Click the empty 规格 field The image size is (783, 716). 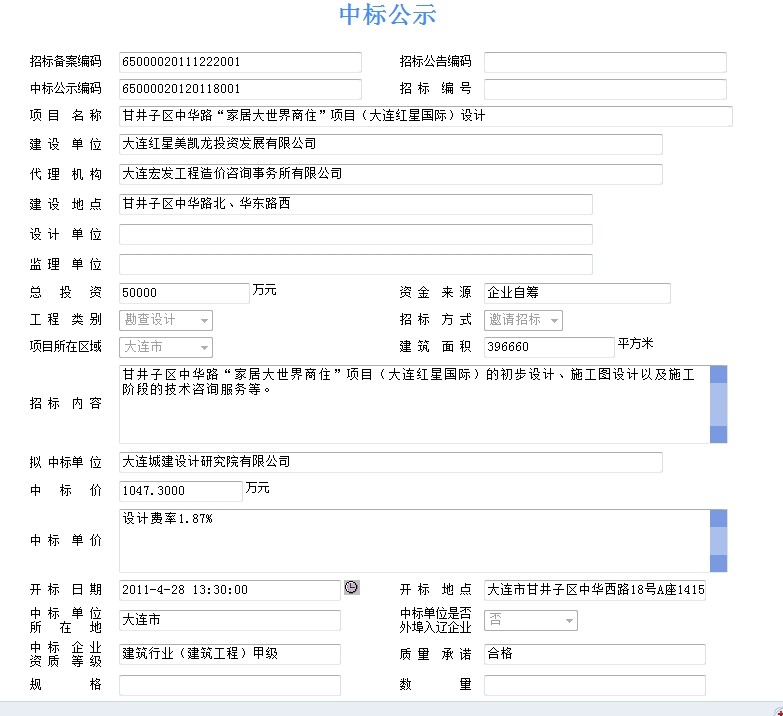[230, 685]
